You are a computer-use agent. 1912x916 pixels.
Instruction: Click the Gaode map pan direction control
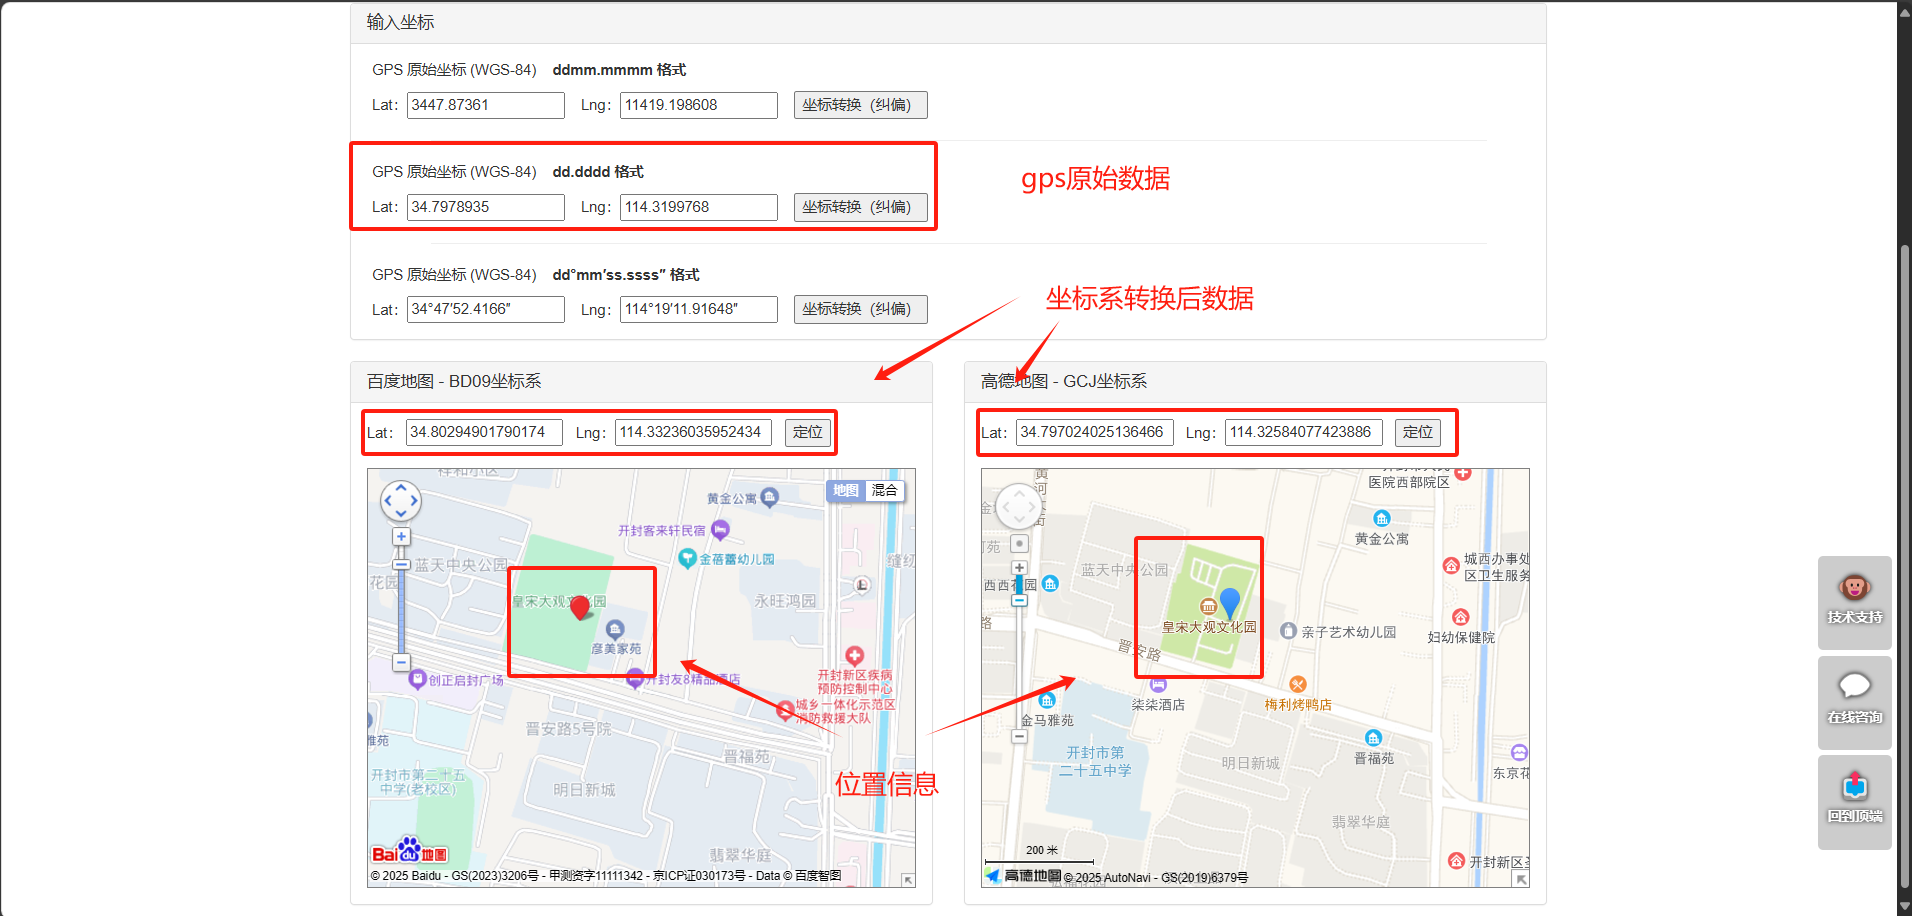click(1019, 507)
